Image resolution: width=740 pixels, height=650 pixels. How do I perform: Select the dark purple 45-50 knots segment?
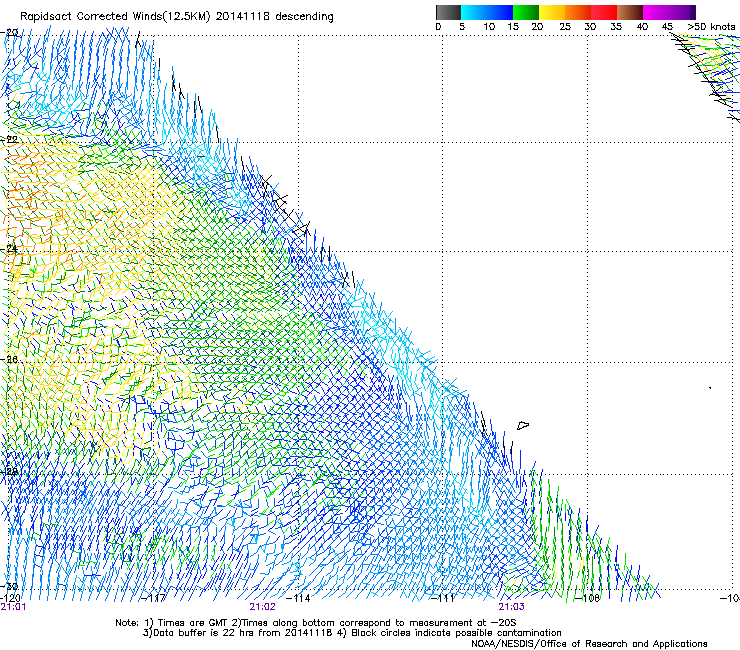682,12
